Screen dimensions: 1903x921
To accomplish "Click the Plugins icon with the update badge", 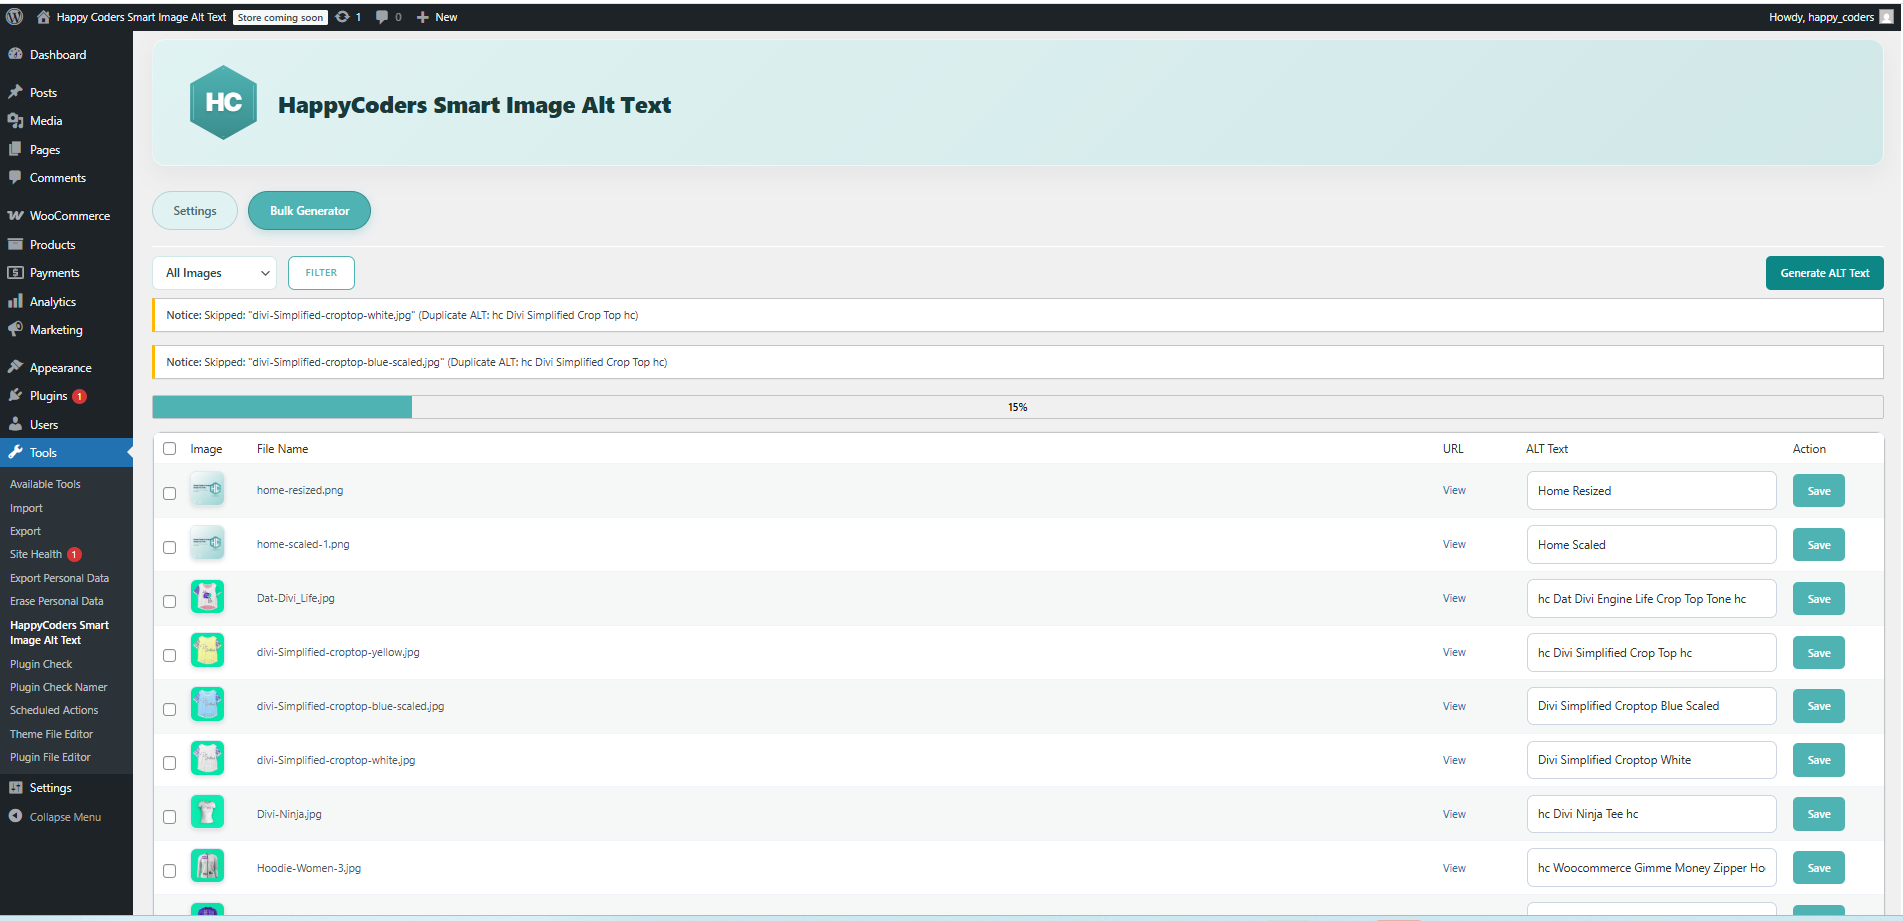I will (16, 395).
